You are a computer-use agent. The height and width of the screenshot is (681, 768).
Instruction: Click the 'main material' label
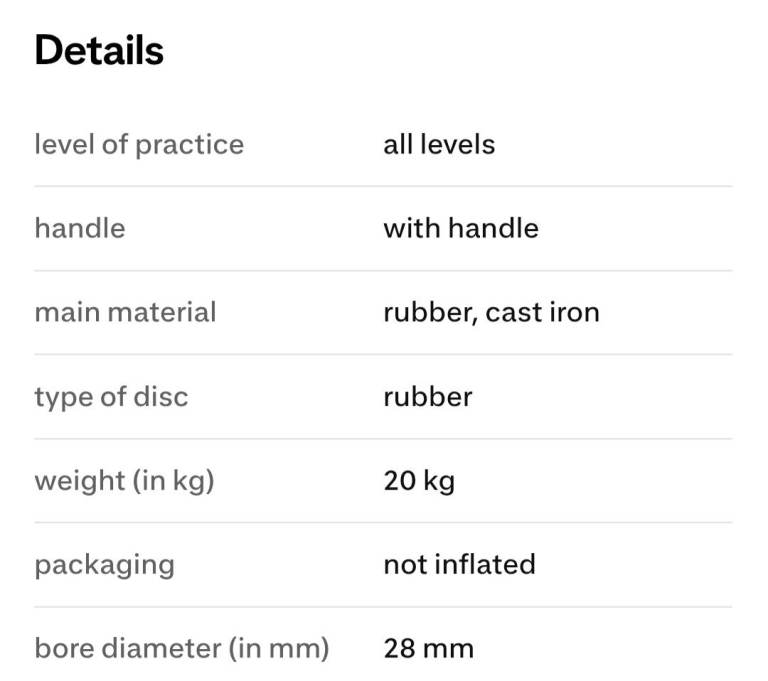125,312
